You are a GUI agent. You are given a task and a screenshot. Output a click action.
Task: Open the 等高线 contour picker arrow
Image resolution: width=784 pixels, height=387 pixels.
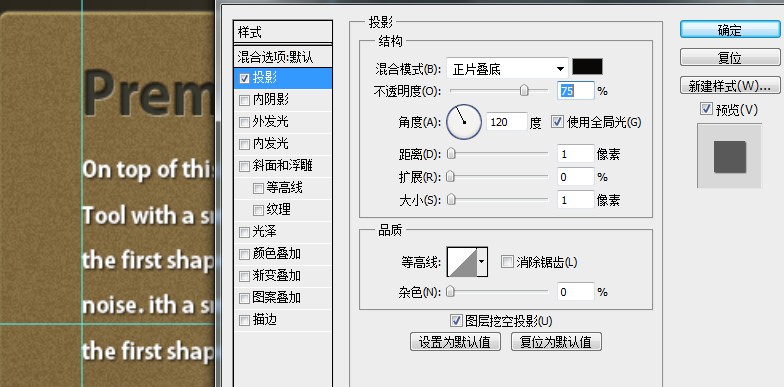point(482,262)
